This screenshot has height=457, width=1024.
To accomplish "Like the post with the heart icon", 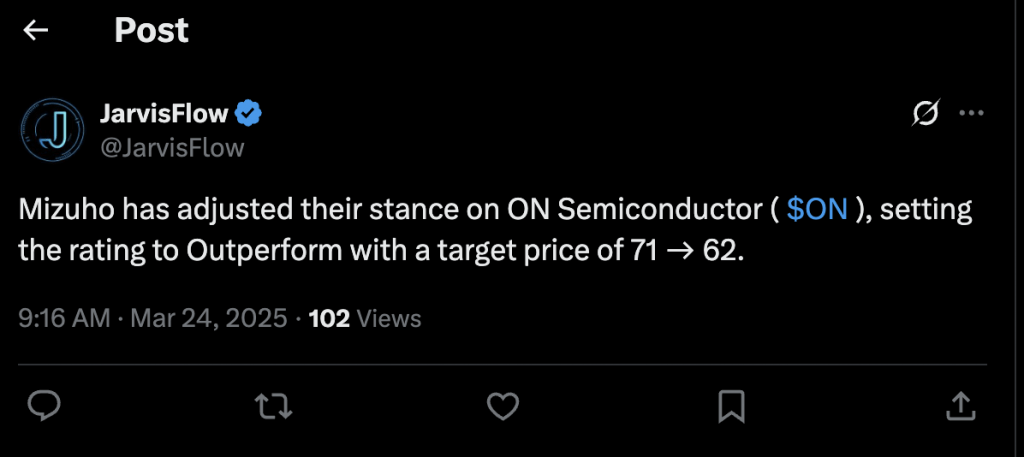I will tap(503, 407).
